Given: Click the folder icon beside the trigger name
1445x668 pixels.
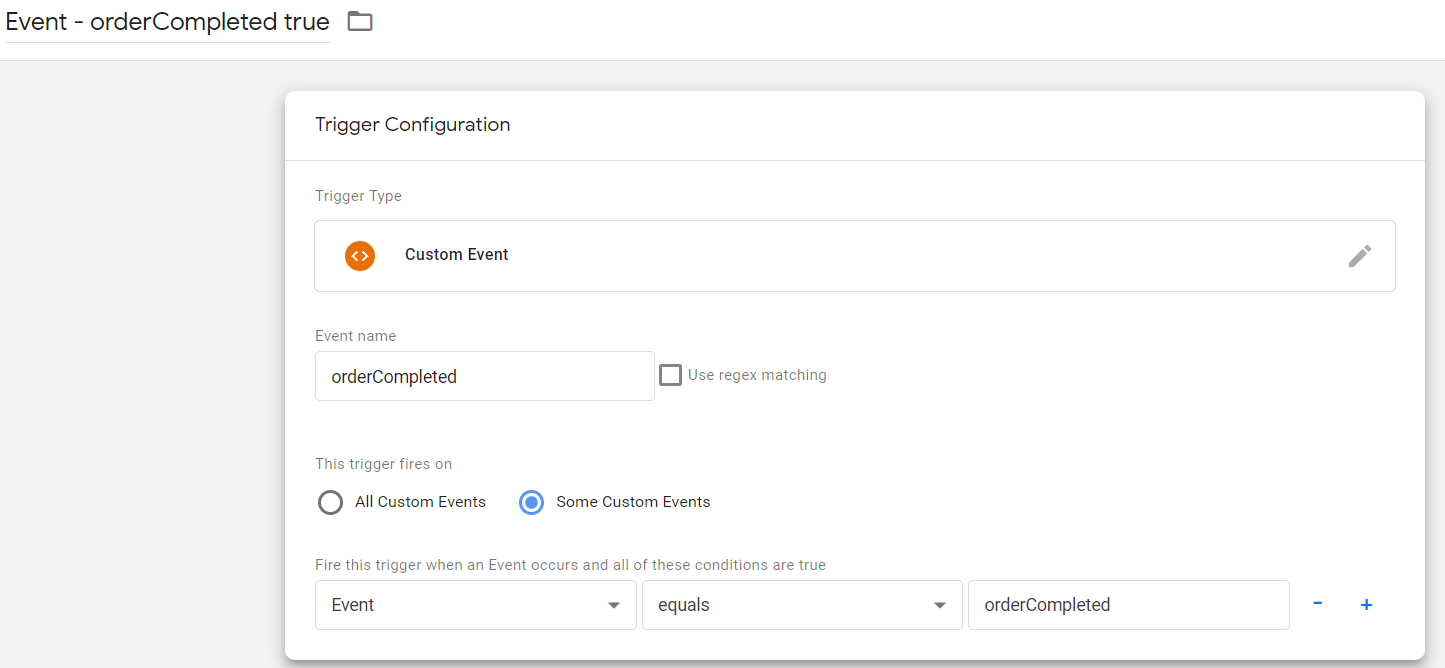Looking at the screenshot, I should pyautogui.click(x=360, y=22).
